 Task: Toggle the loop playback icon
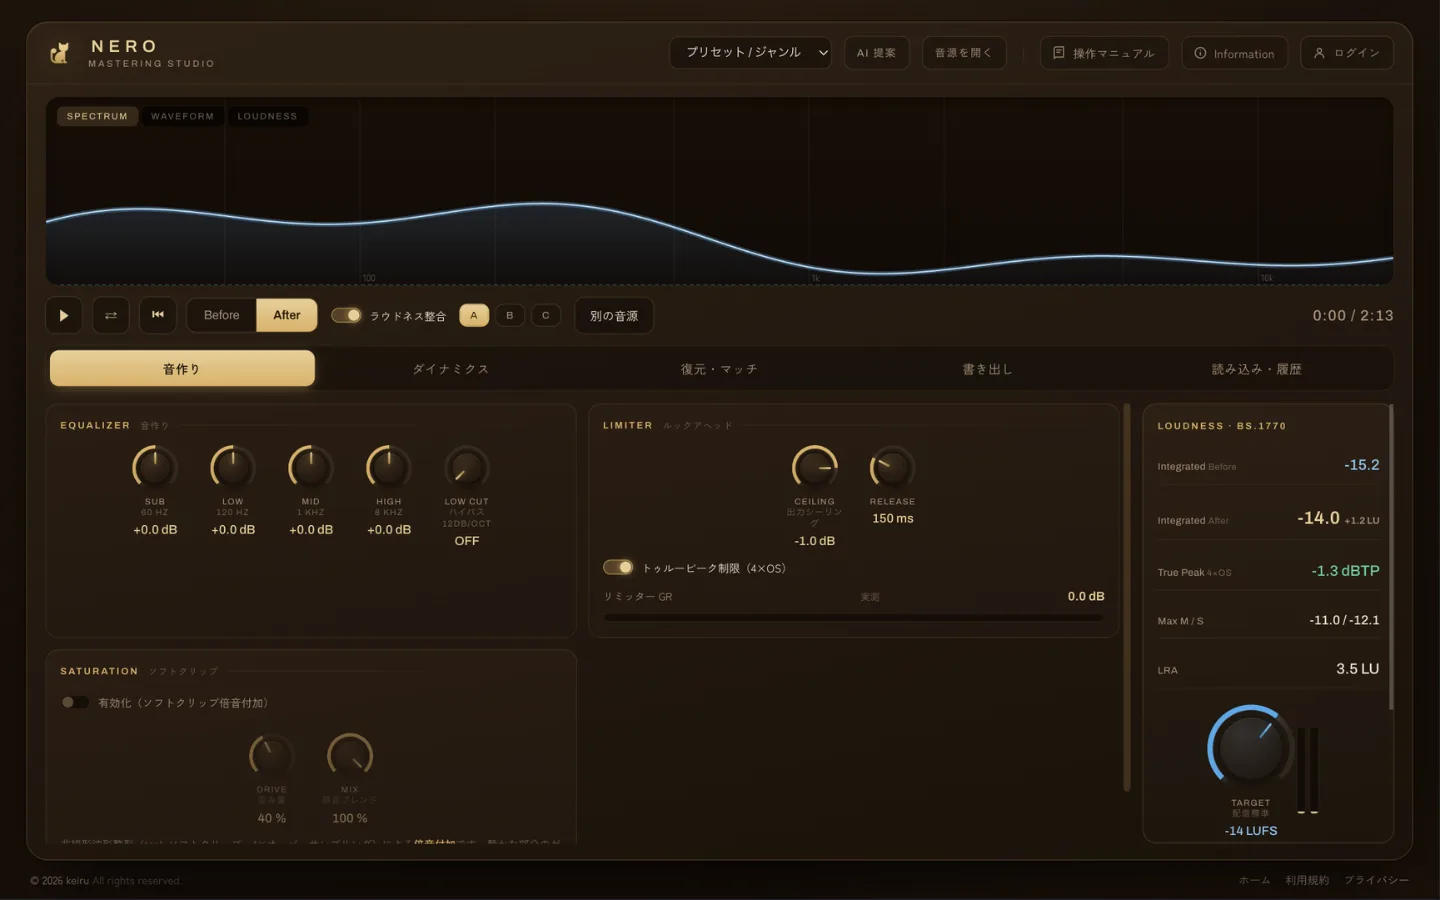[x=111, y=315]
